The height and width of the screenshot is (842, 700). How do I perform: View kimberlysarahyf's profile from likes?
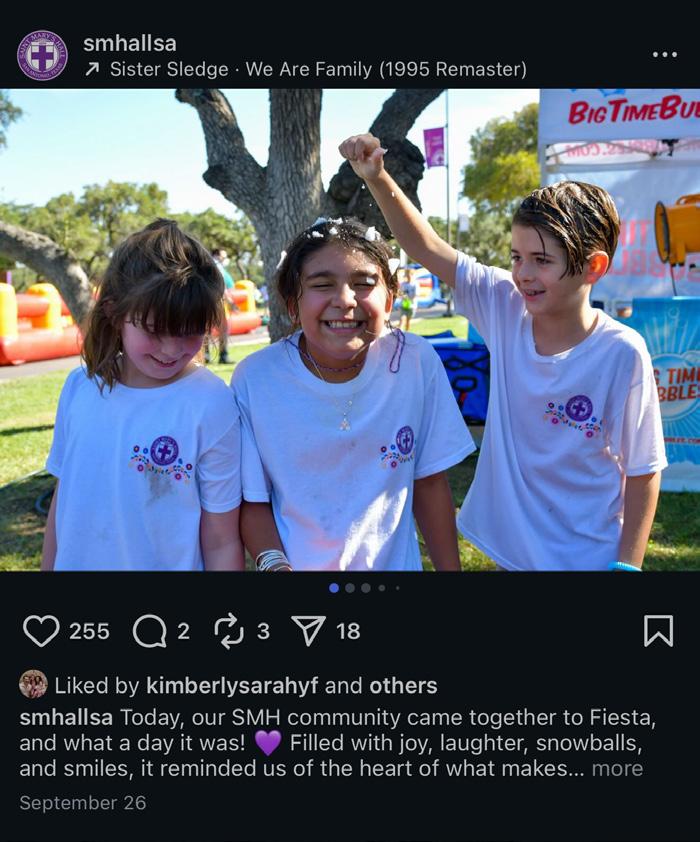(x=232, y=686)
